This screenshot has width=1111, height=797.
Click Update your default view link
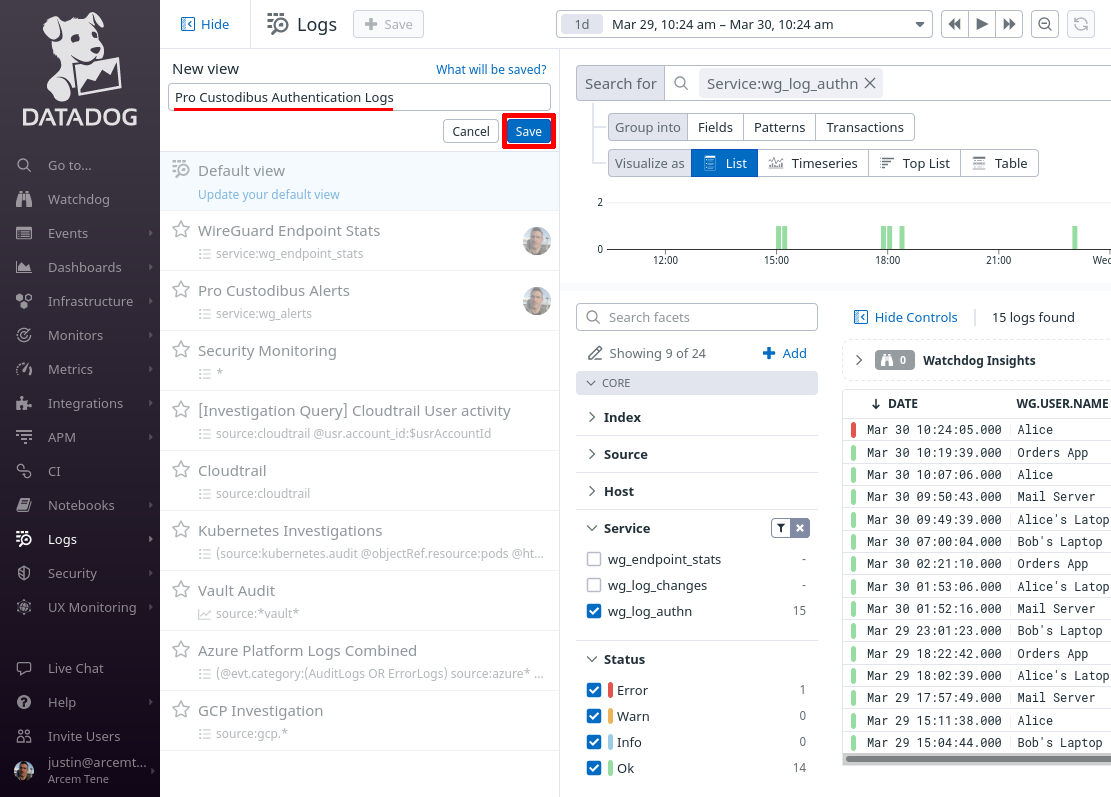[269, 194]
